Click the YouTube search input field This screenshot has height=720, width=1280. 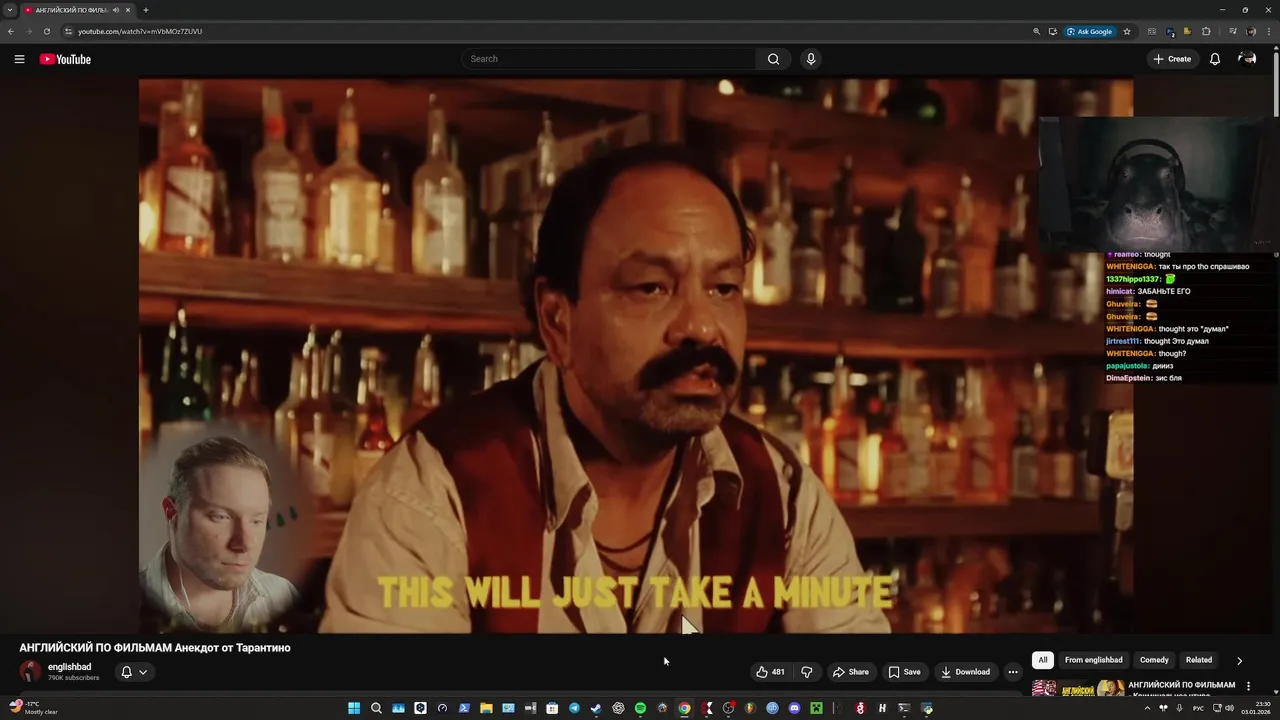tap(610, 59)
